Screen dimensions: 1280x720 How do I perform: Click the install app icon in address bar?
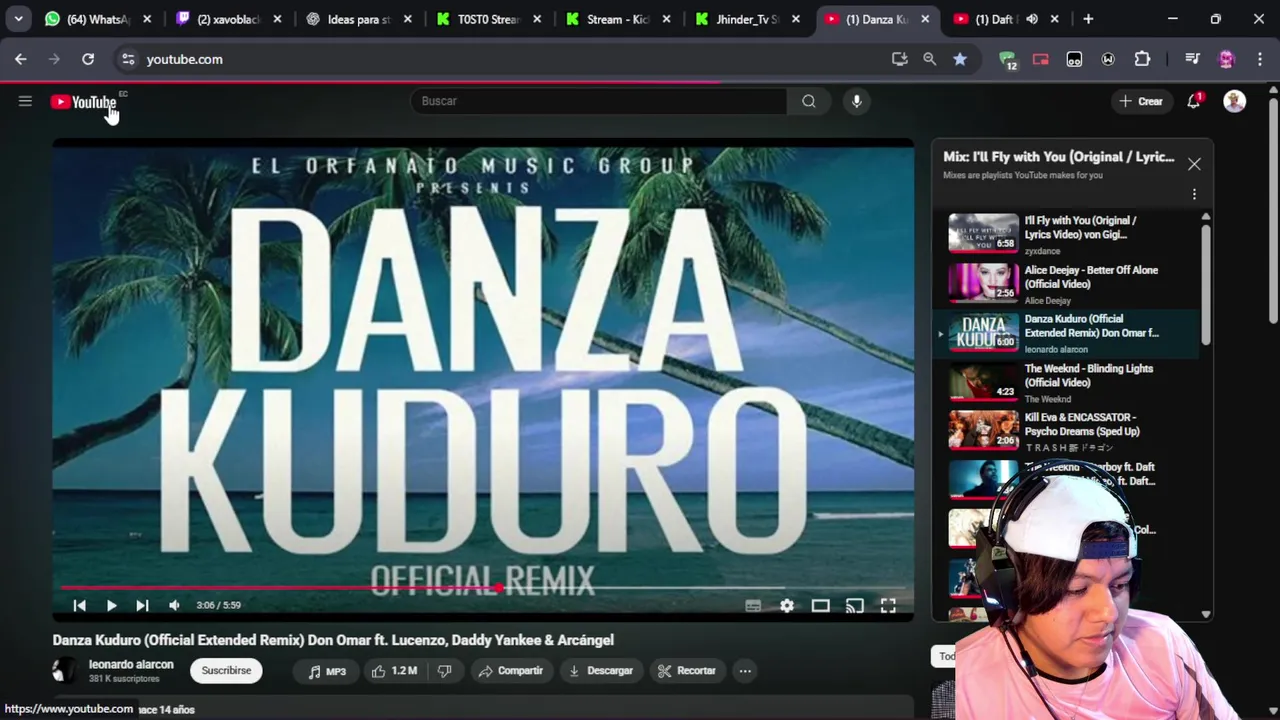(x=899, y=59)
